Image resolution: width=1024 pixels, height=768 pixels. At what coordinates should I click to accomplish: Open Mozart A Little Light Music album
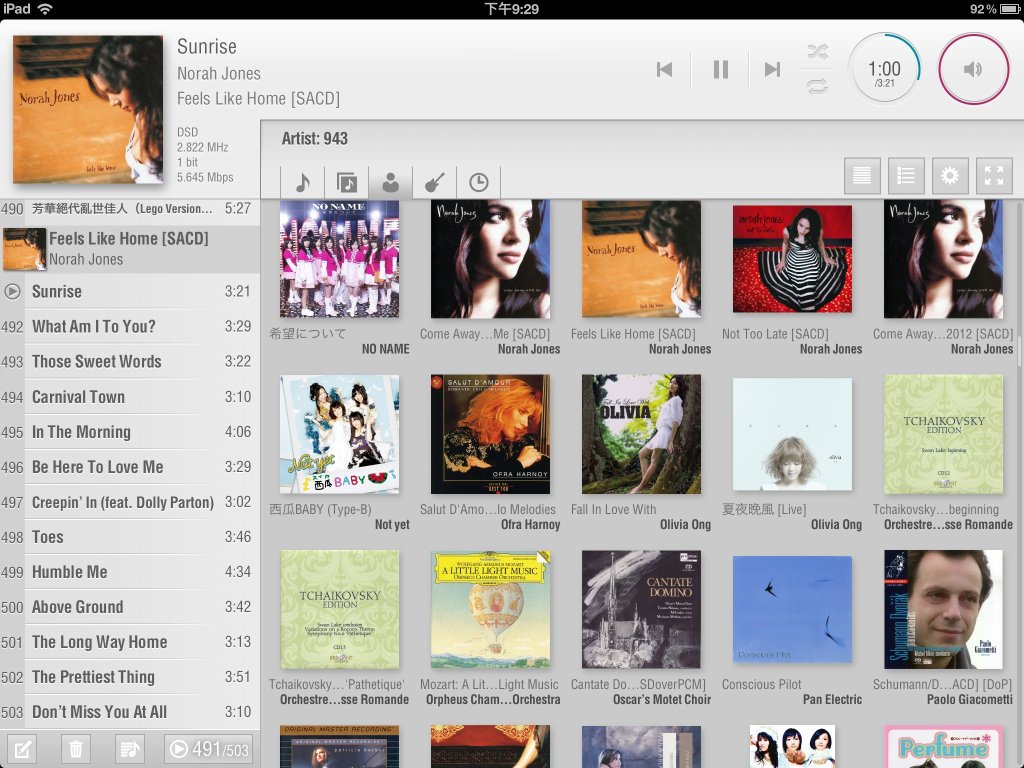[x=490, y=609]
